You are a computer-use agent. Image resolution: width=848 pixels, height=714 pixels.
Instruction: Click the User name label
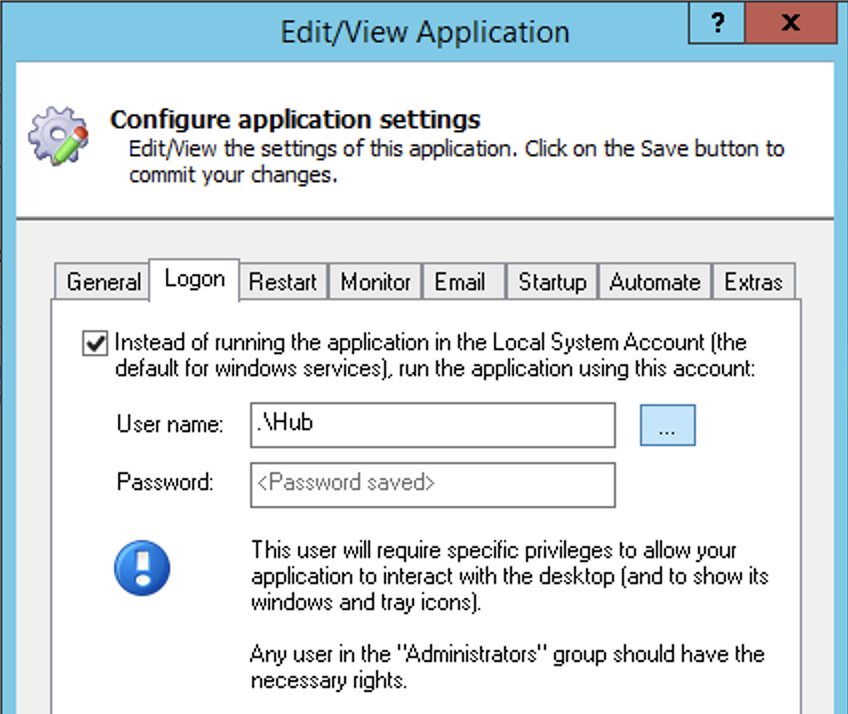tap(170, 424)
